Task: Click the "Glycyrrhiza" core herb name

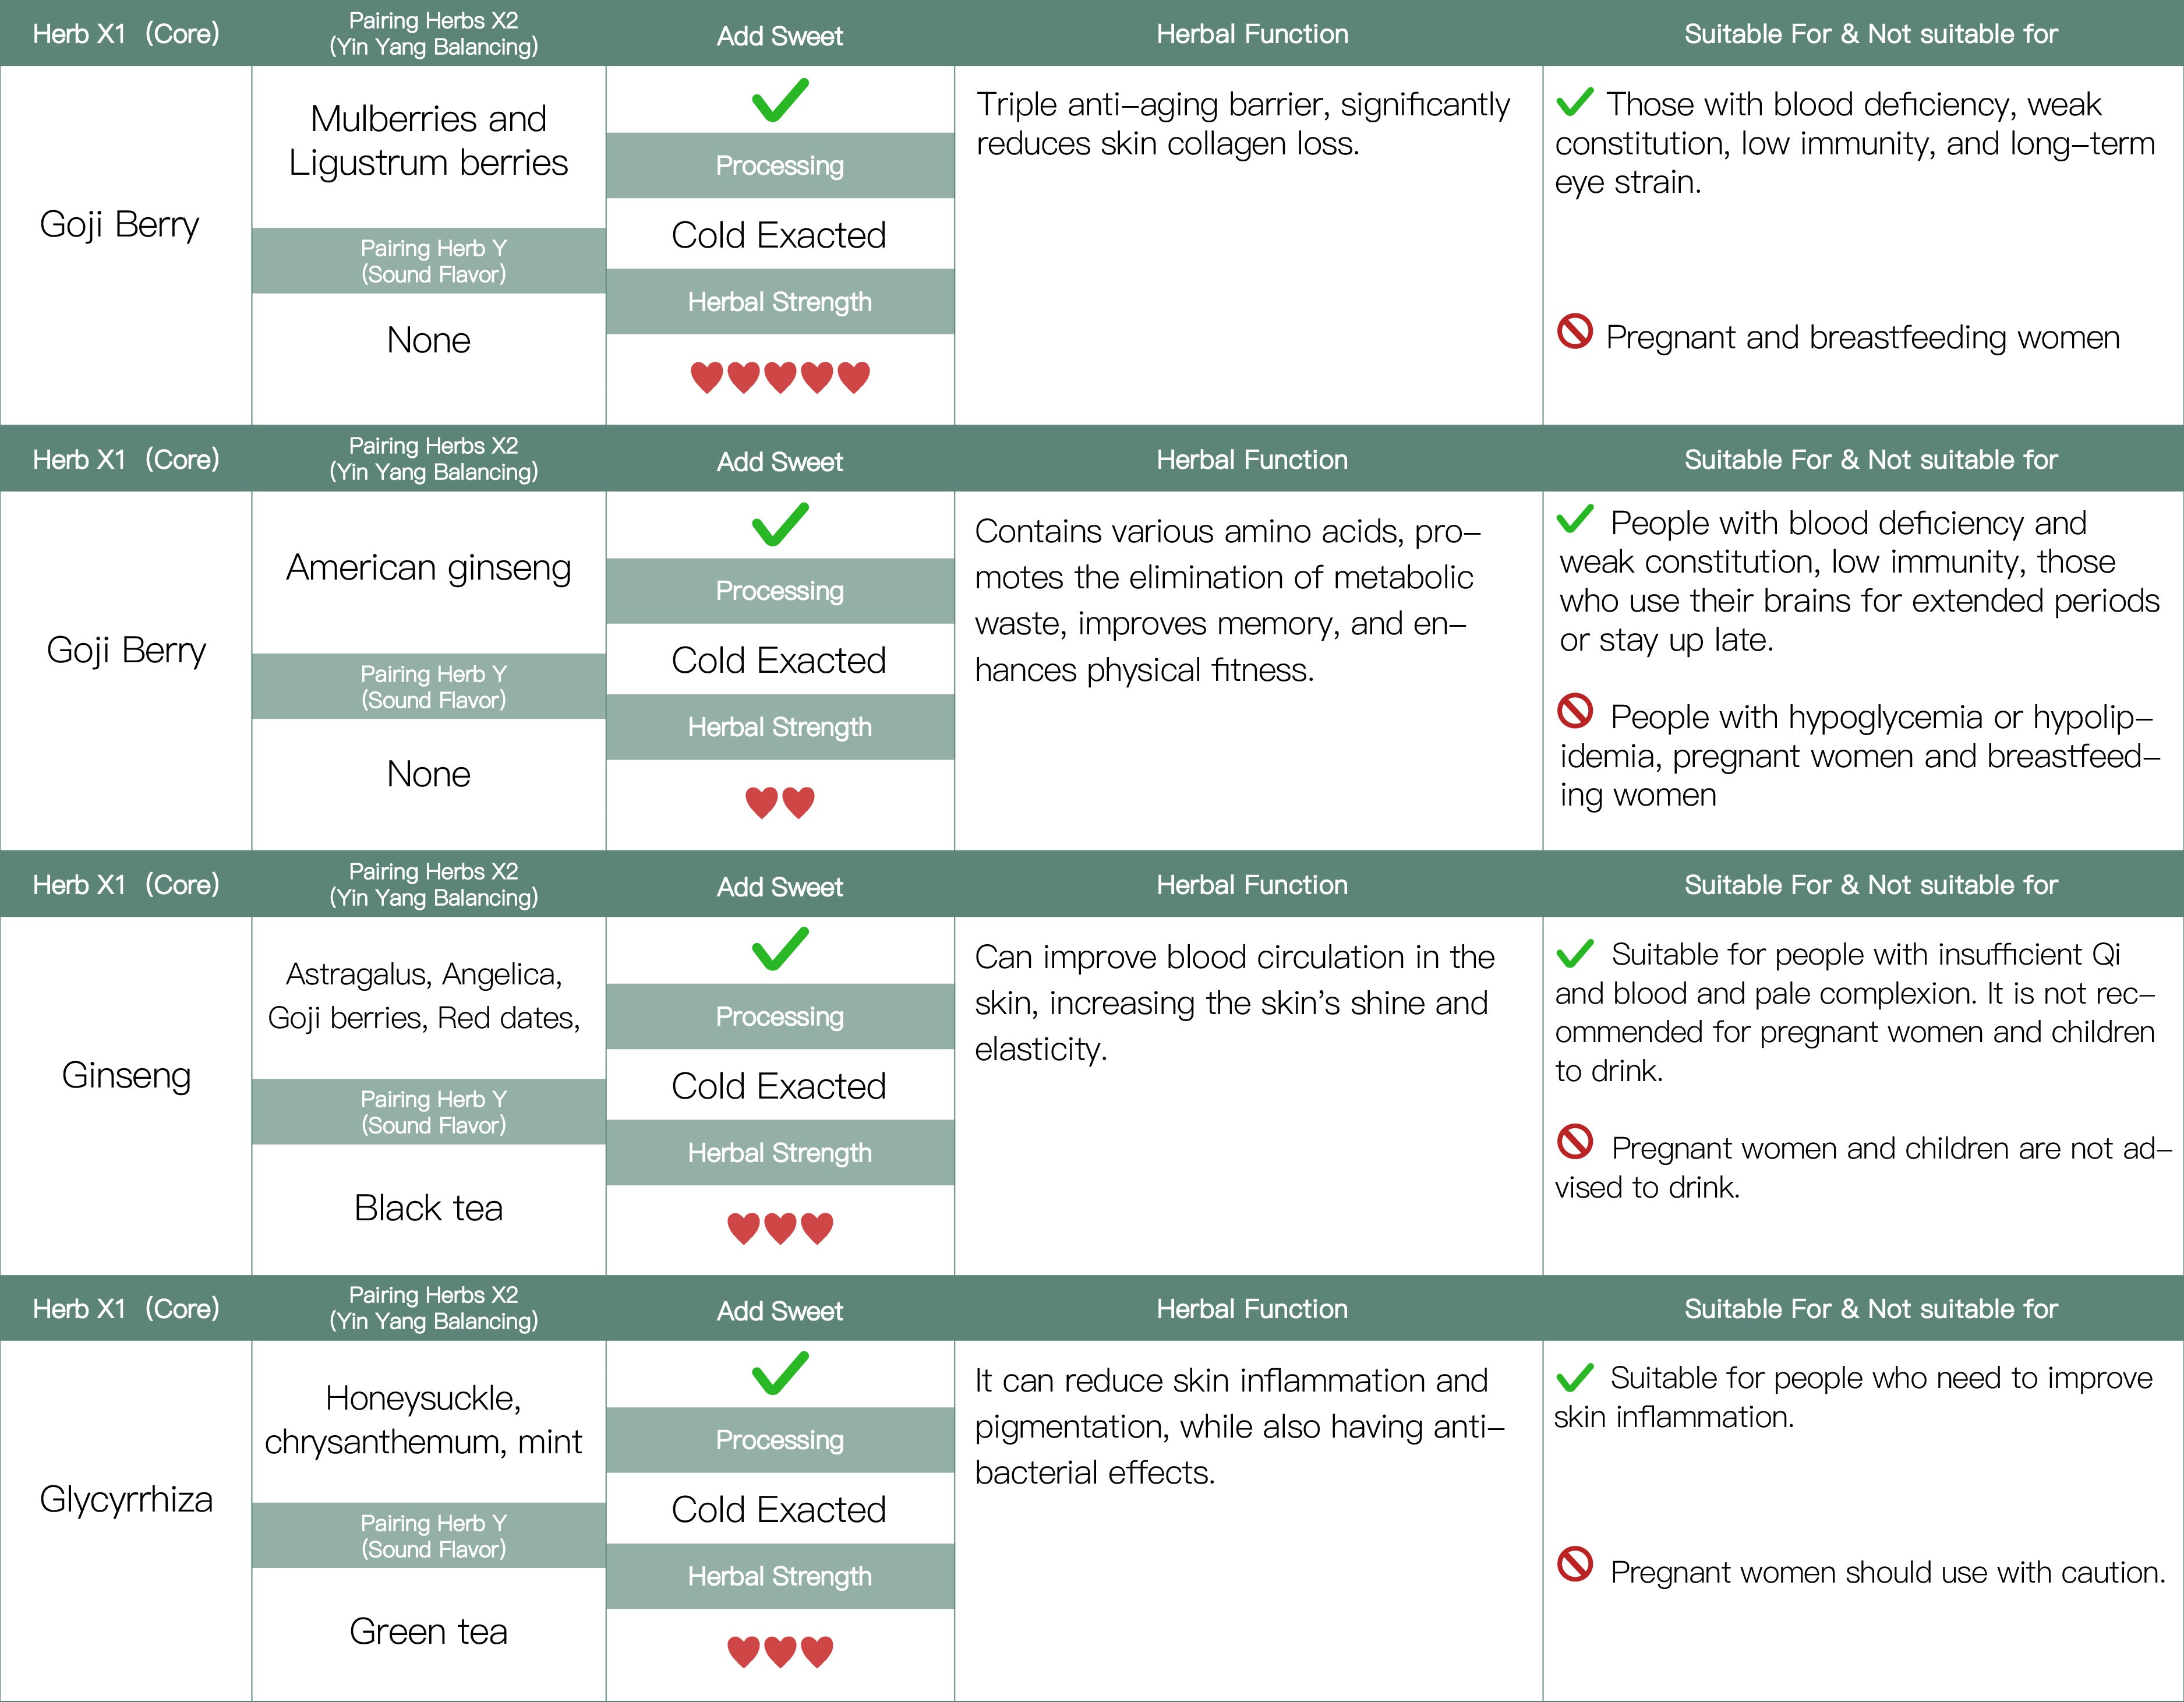Action: coord(126,1499)
